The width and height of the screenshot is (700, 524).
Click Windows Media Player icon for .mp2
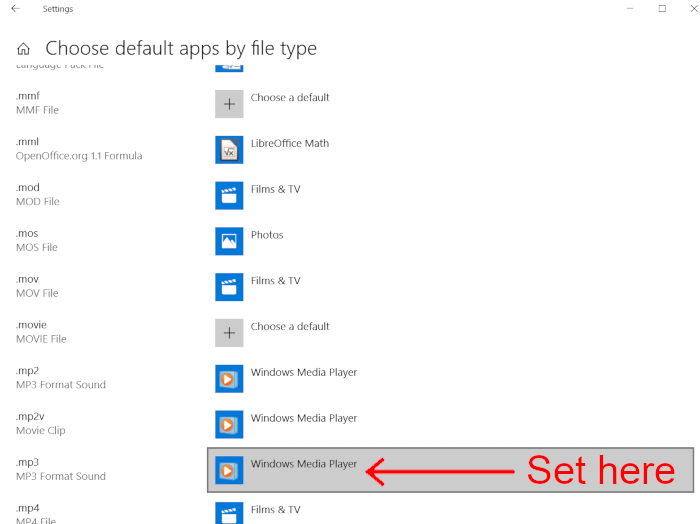pos(229,379)
